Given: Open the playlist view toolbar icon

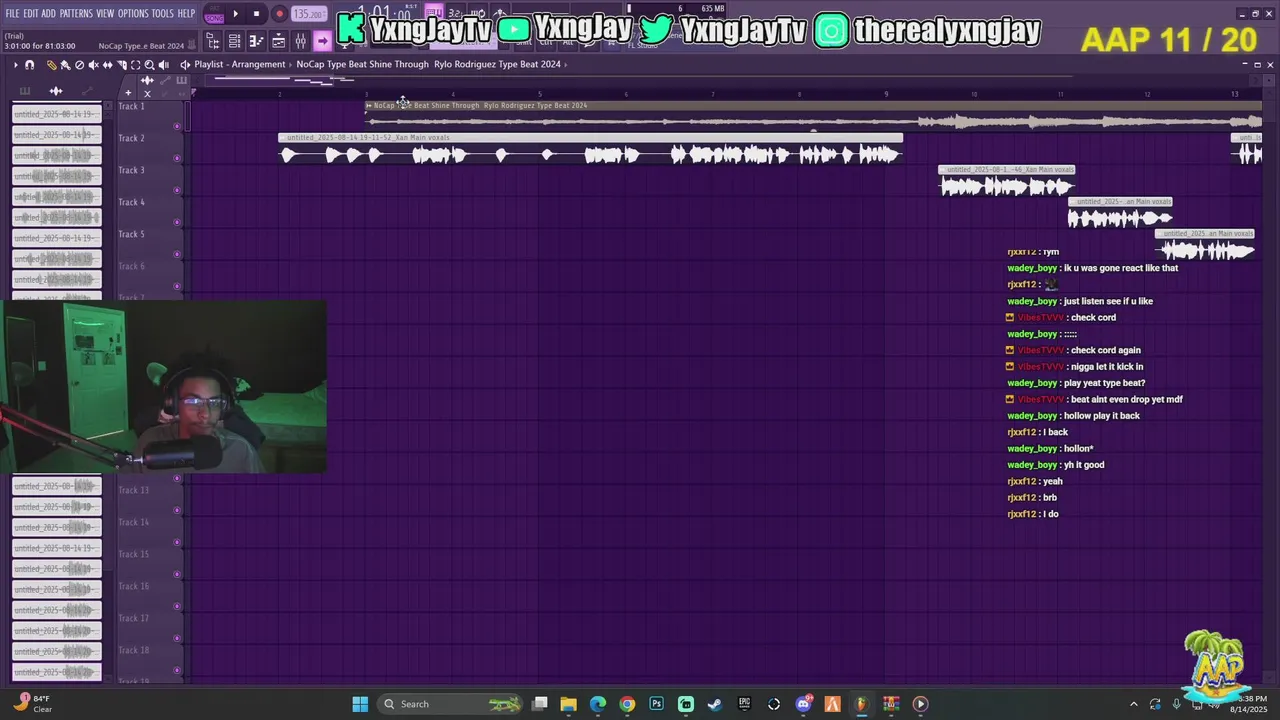Looking at the screenshot, I should [x=278, y=41].
